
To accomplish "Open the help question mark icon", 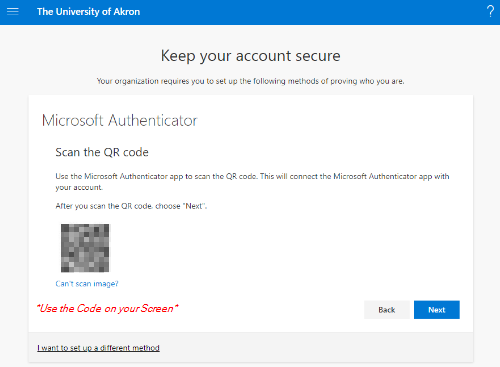I will click(x=490, y=11).
